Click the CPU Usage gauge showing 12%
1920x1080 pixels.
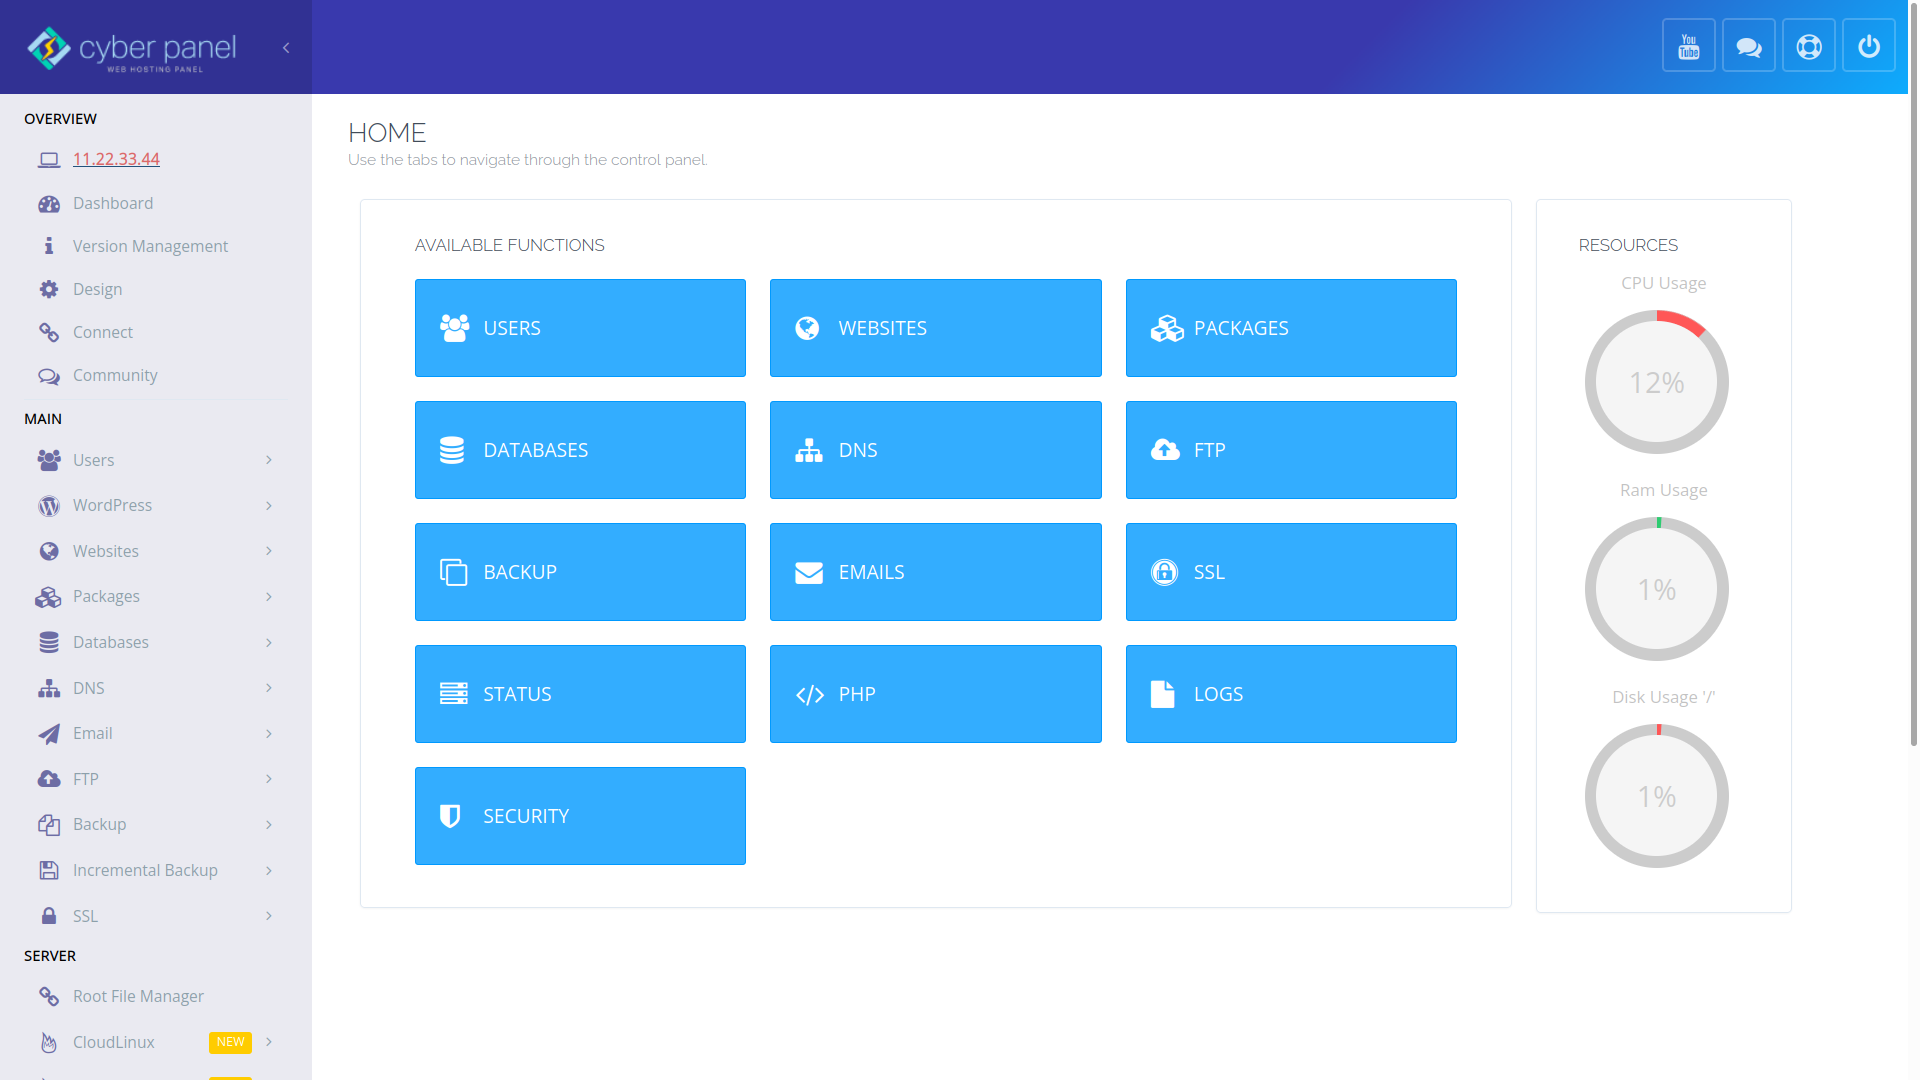1656,382
